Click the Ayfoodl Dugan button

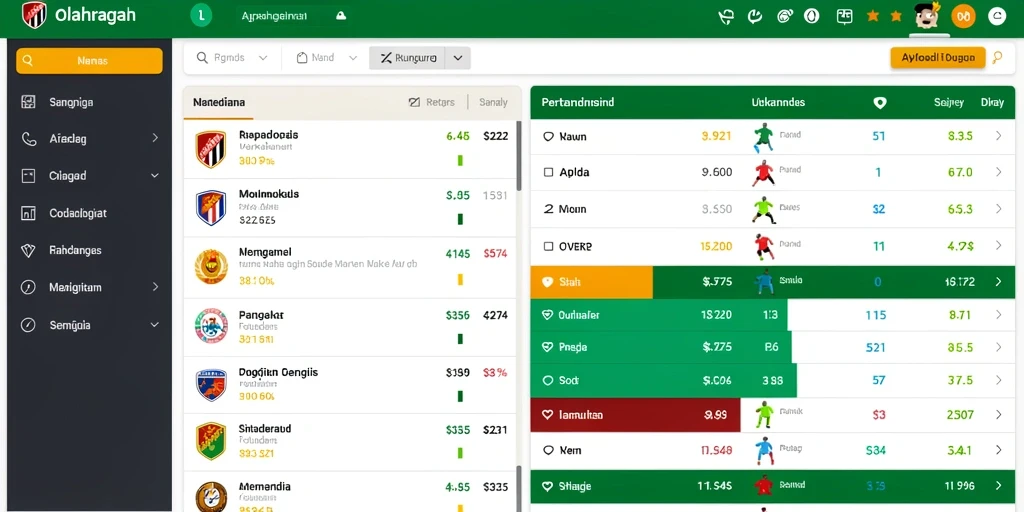click(x=938, y=57)
